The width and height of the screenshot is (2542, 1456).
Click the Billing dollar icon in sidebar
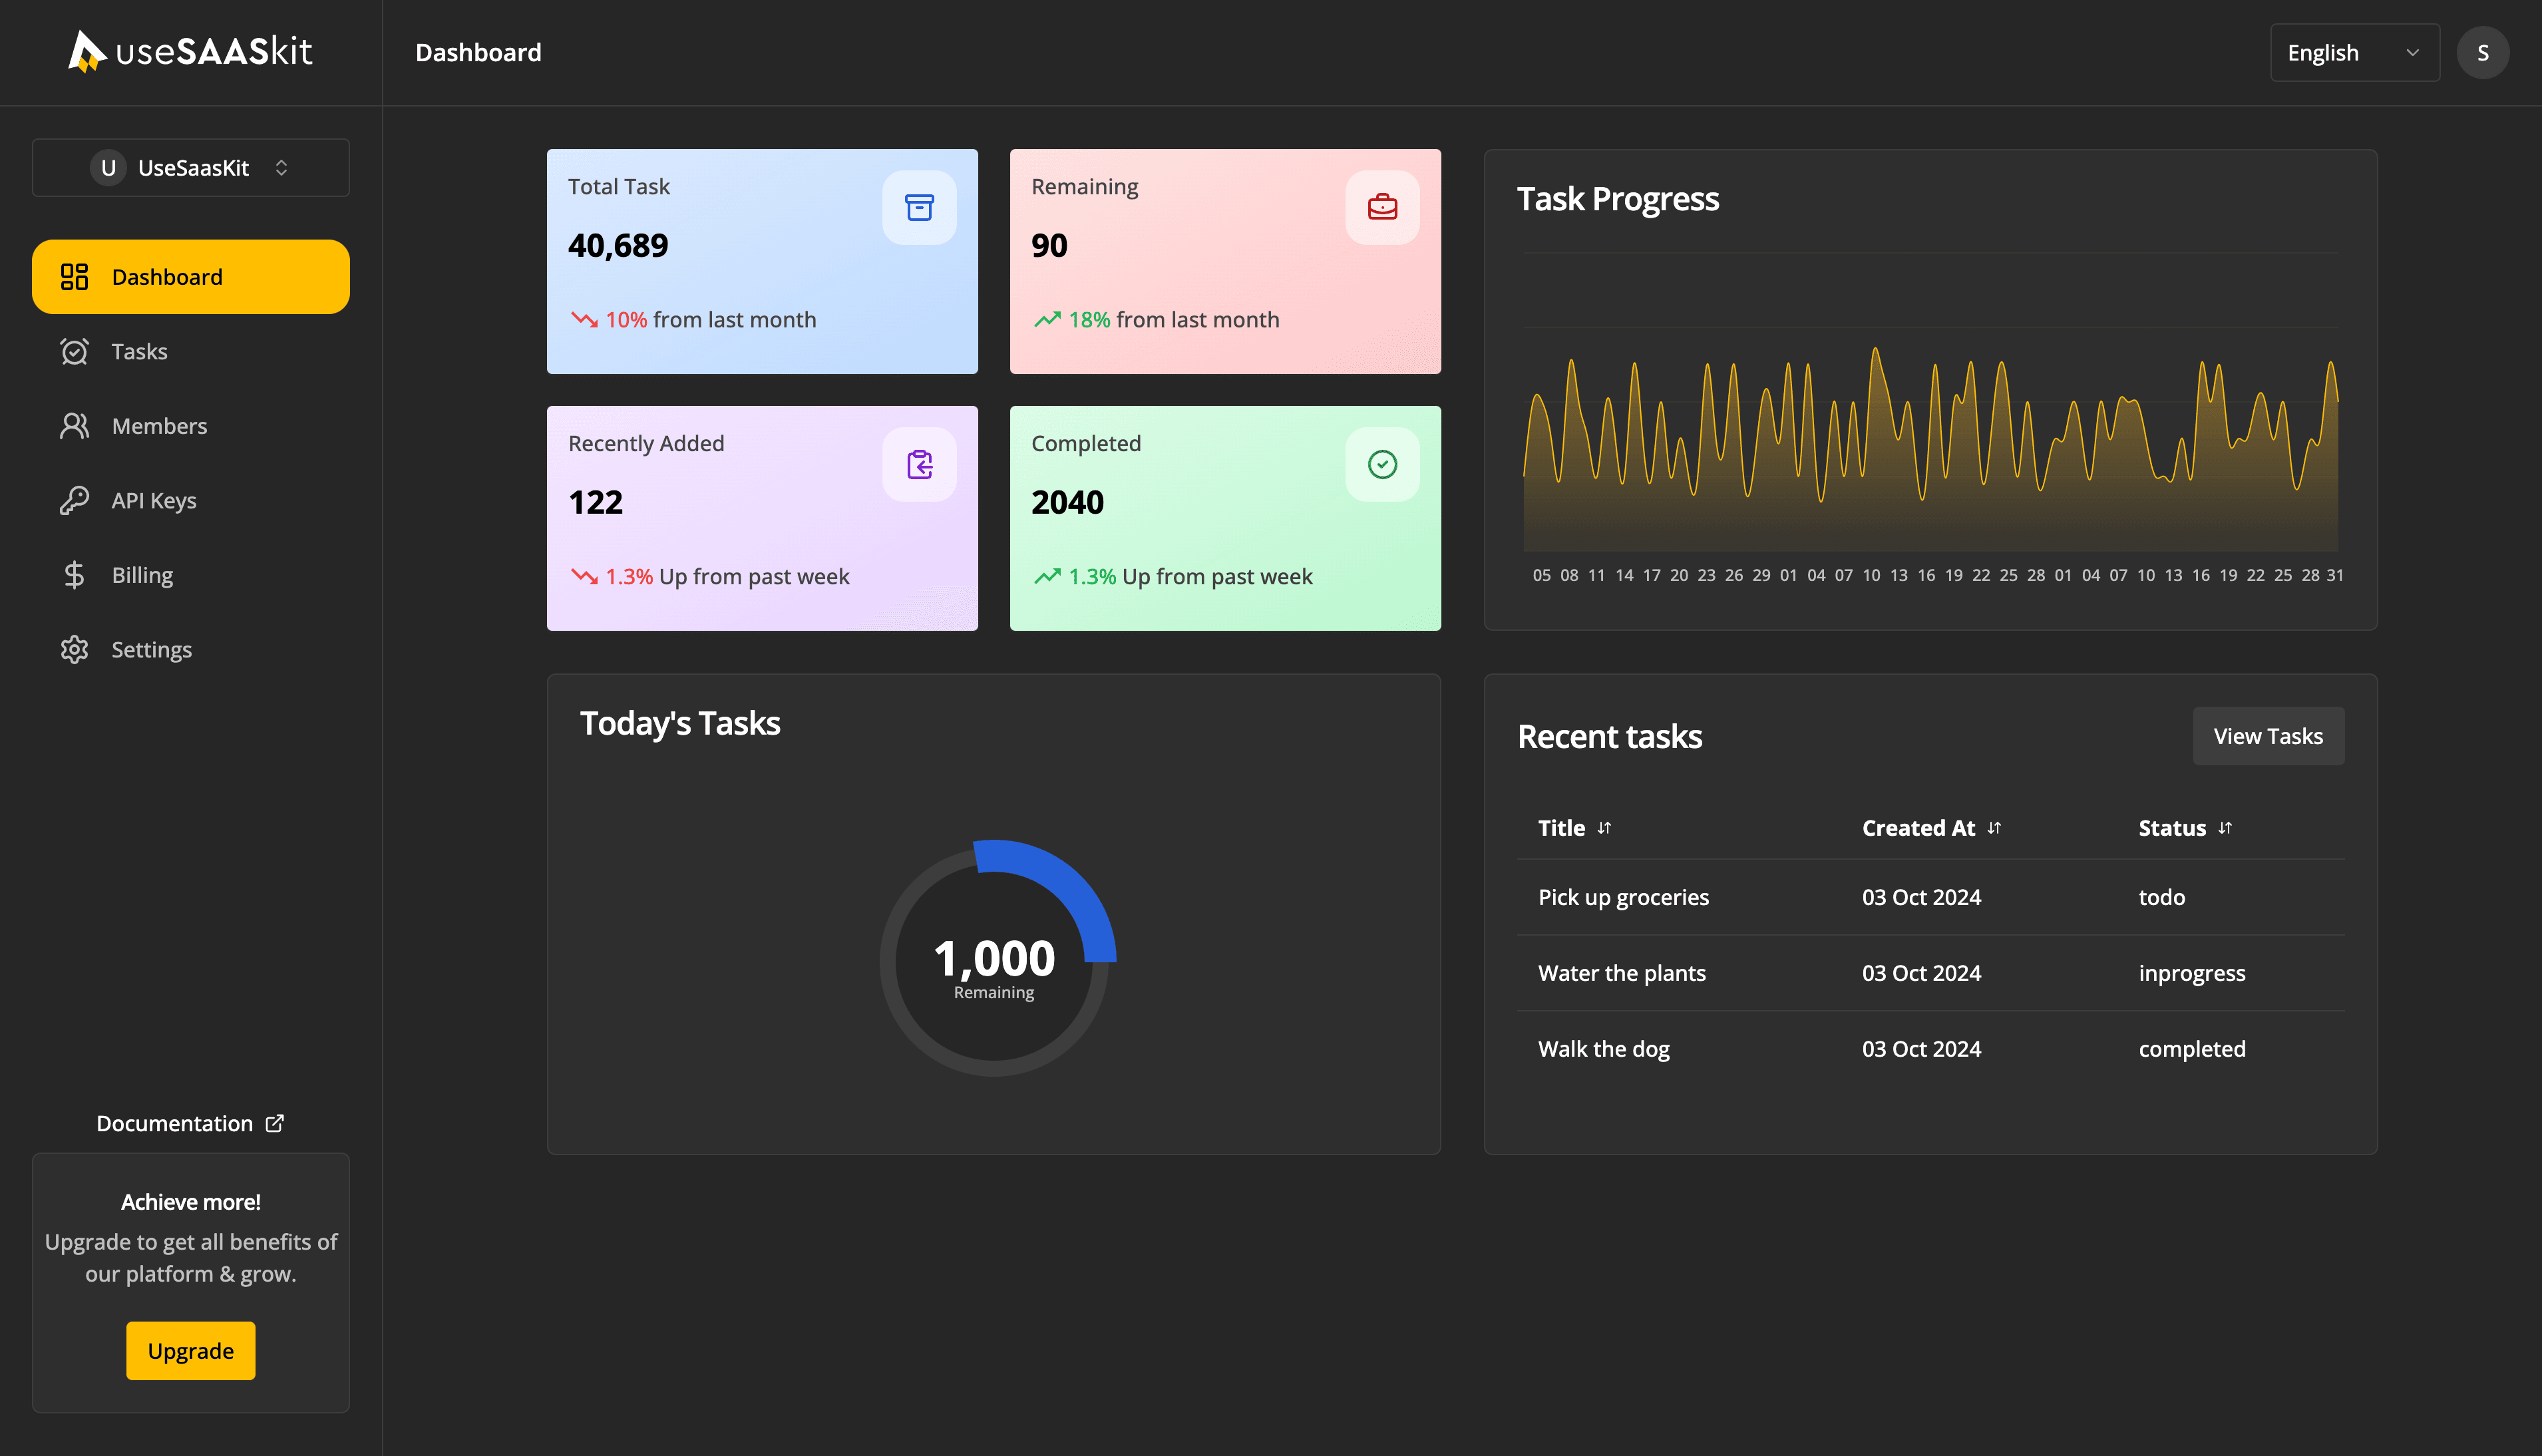73,573
